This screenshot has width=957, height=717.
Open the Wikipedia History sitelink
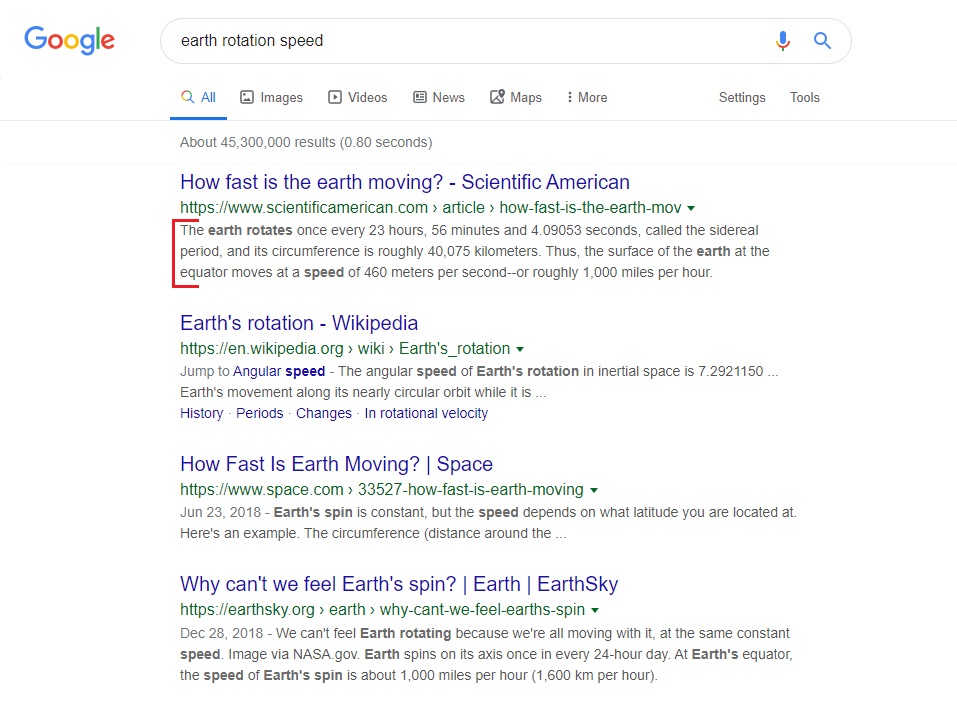(x=201, y=413)
